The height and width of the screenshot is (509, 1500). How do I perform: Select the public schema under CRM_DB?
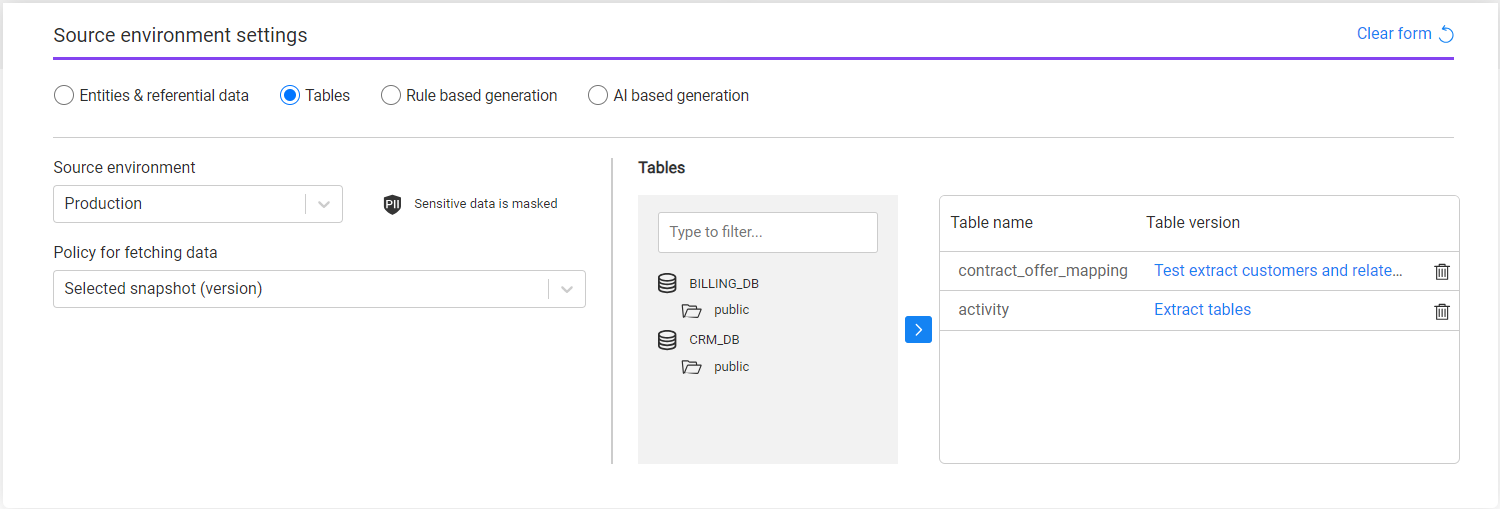point(731,367)
